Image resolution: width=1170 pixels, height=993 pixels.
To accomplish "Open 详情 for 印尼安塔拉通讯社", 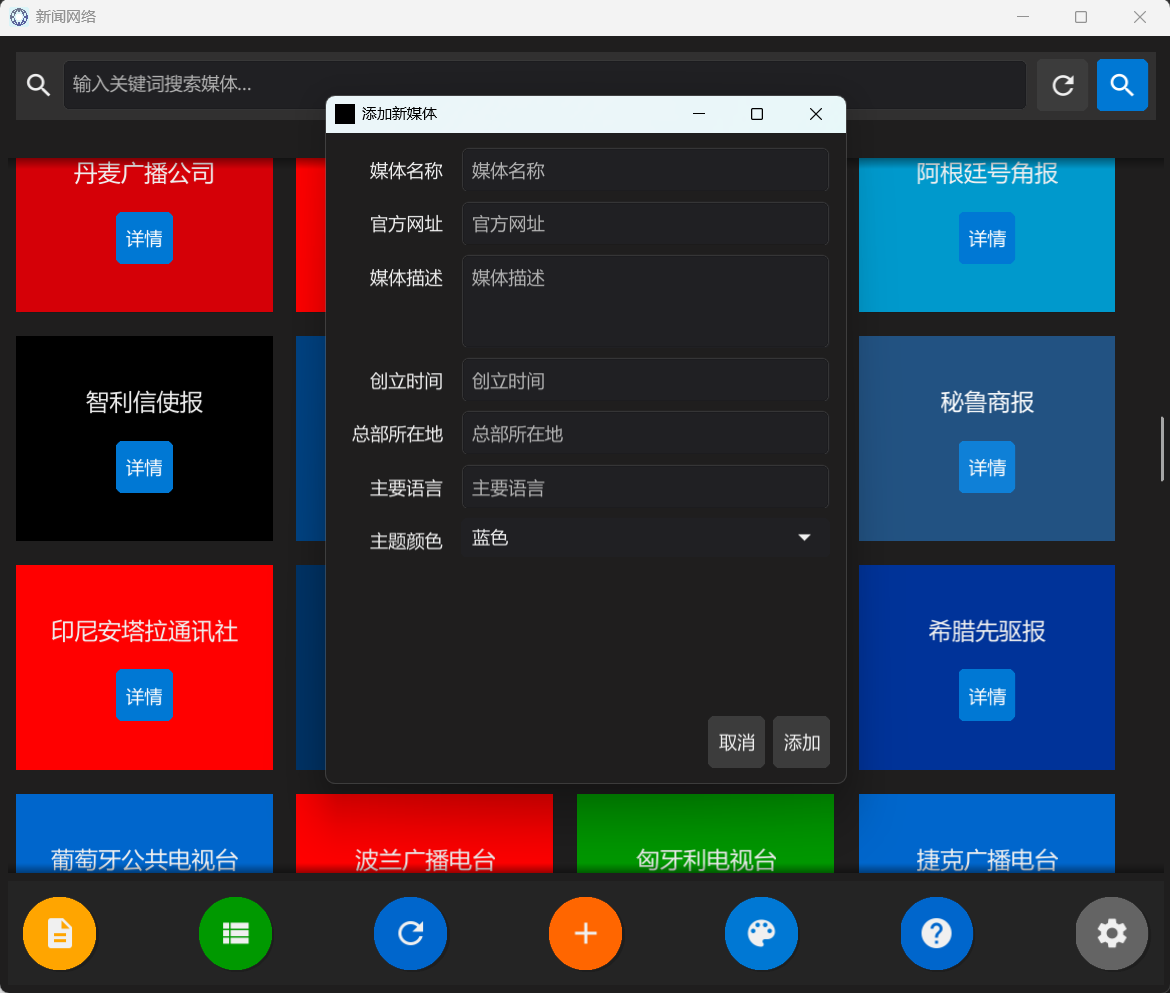I will [144, 696].
